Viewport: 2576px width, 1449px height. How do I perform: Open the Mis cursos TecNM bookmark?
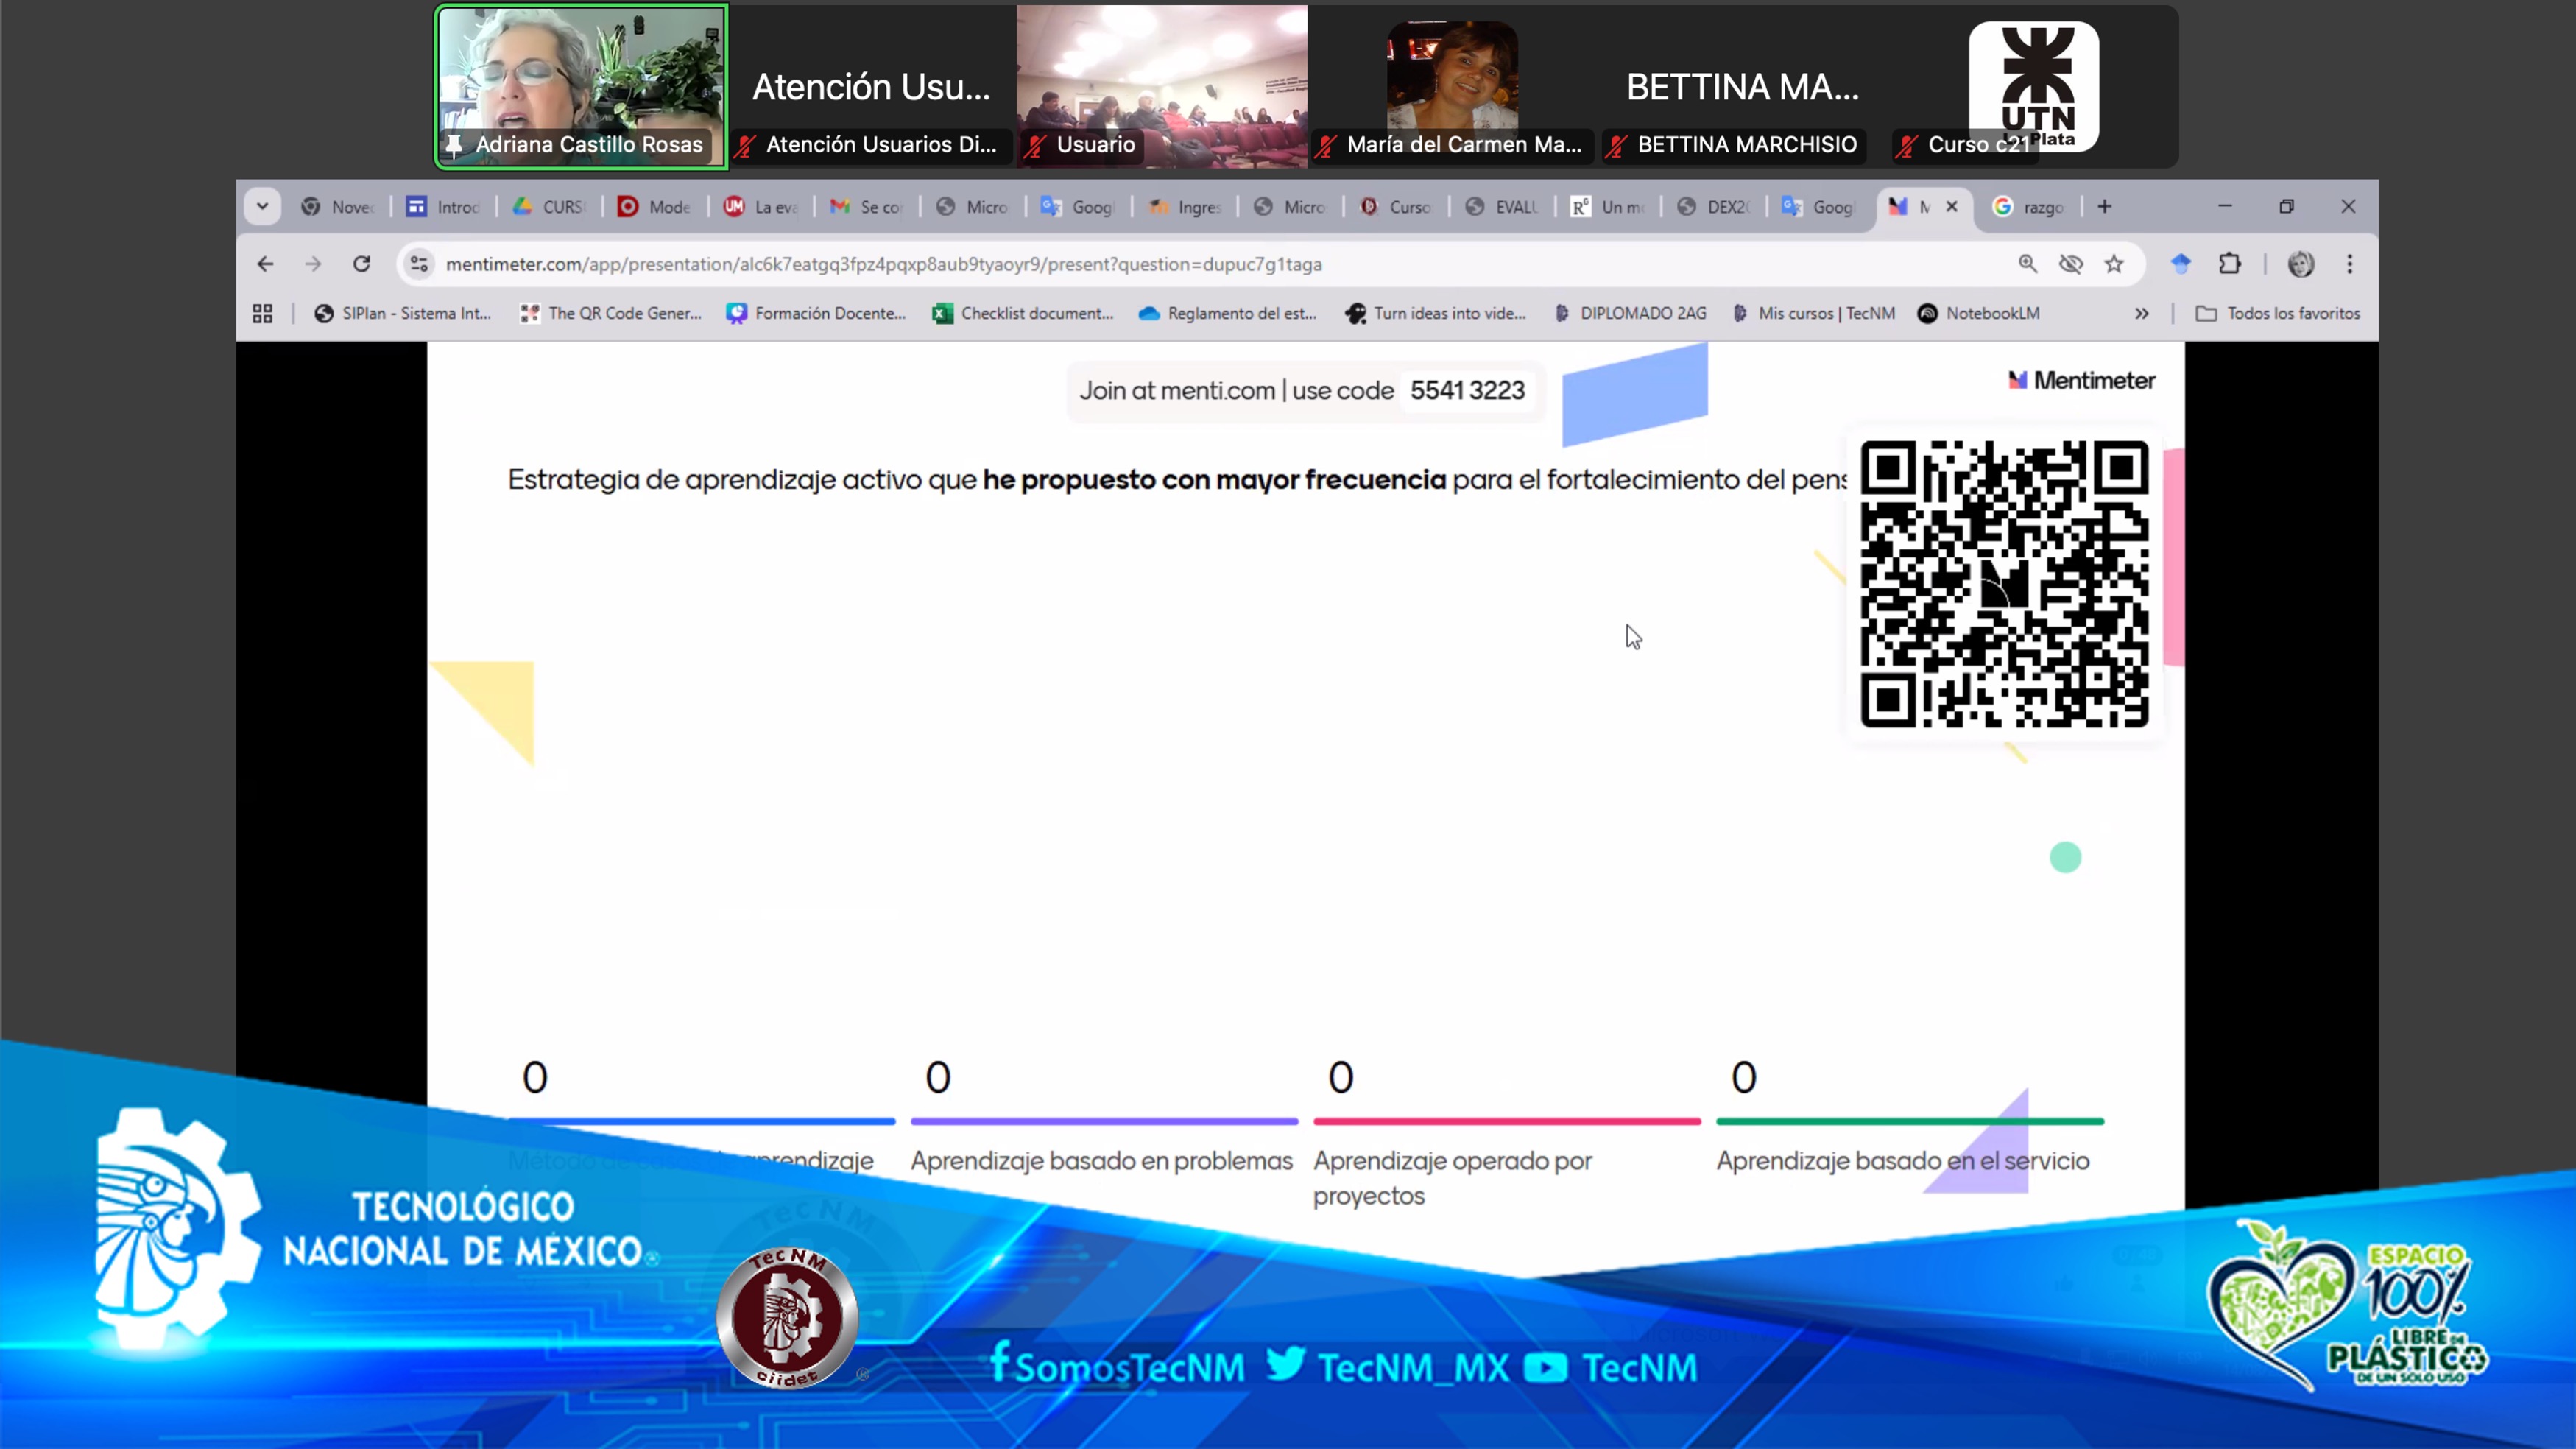point(1813,314)
